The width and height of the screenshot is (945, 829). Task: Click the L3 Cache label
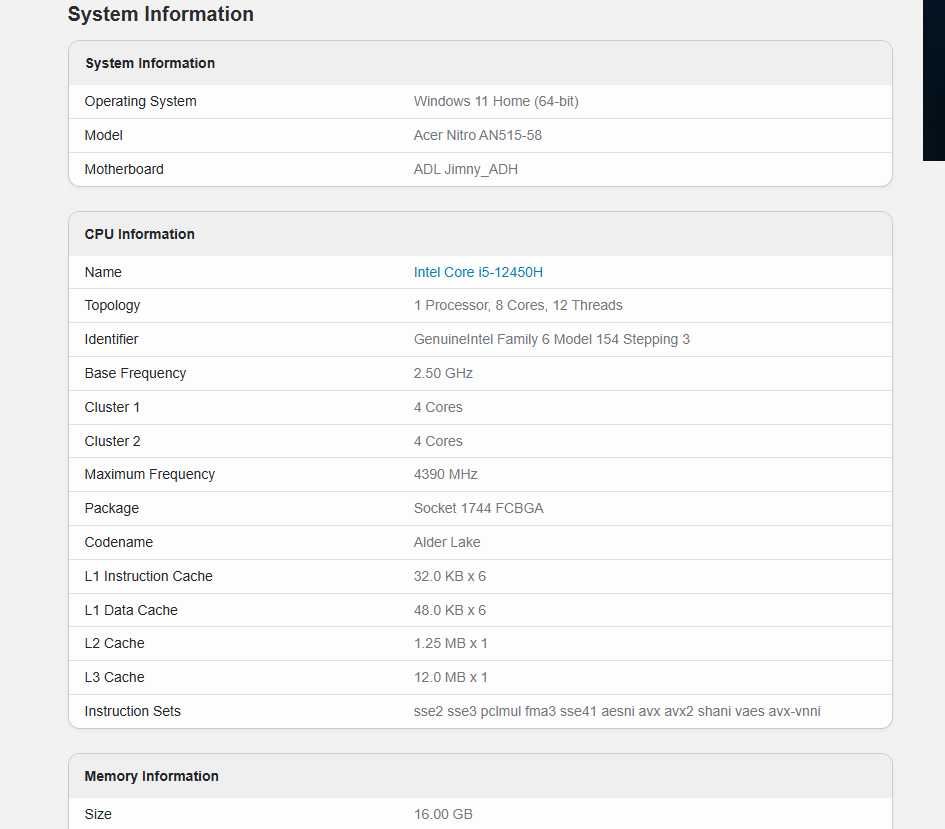(x=115, y=677)
